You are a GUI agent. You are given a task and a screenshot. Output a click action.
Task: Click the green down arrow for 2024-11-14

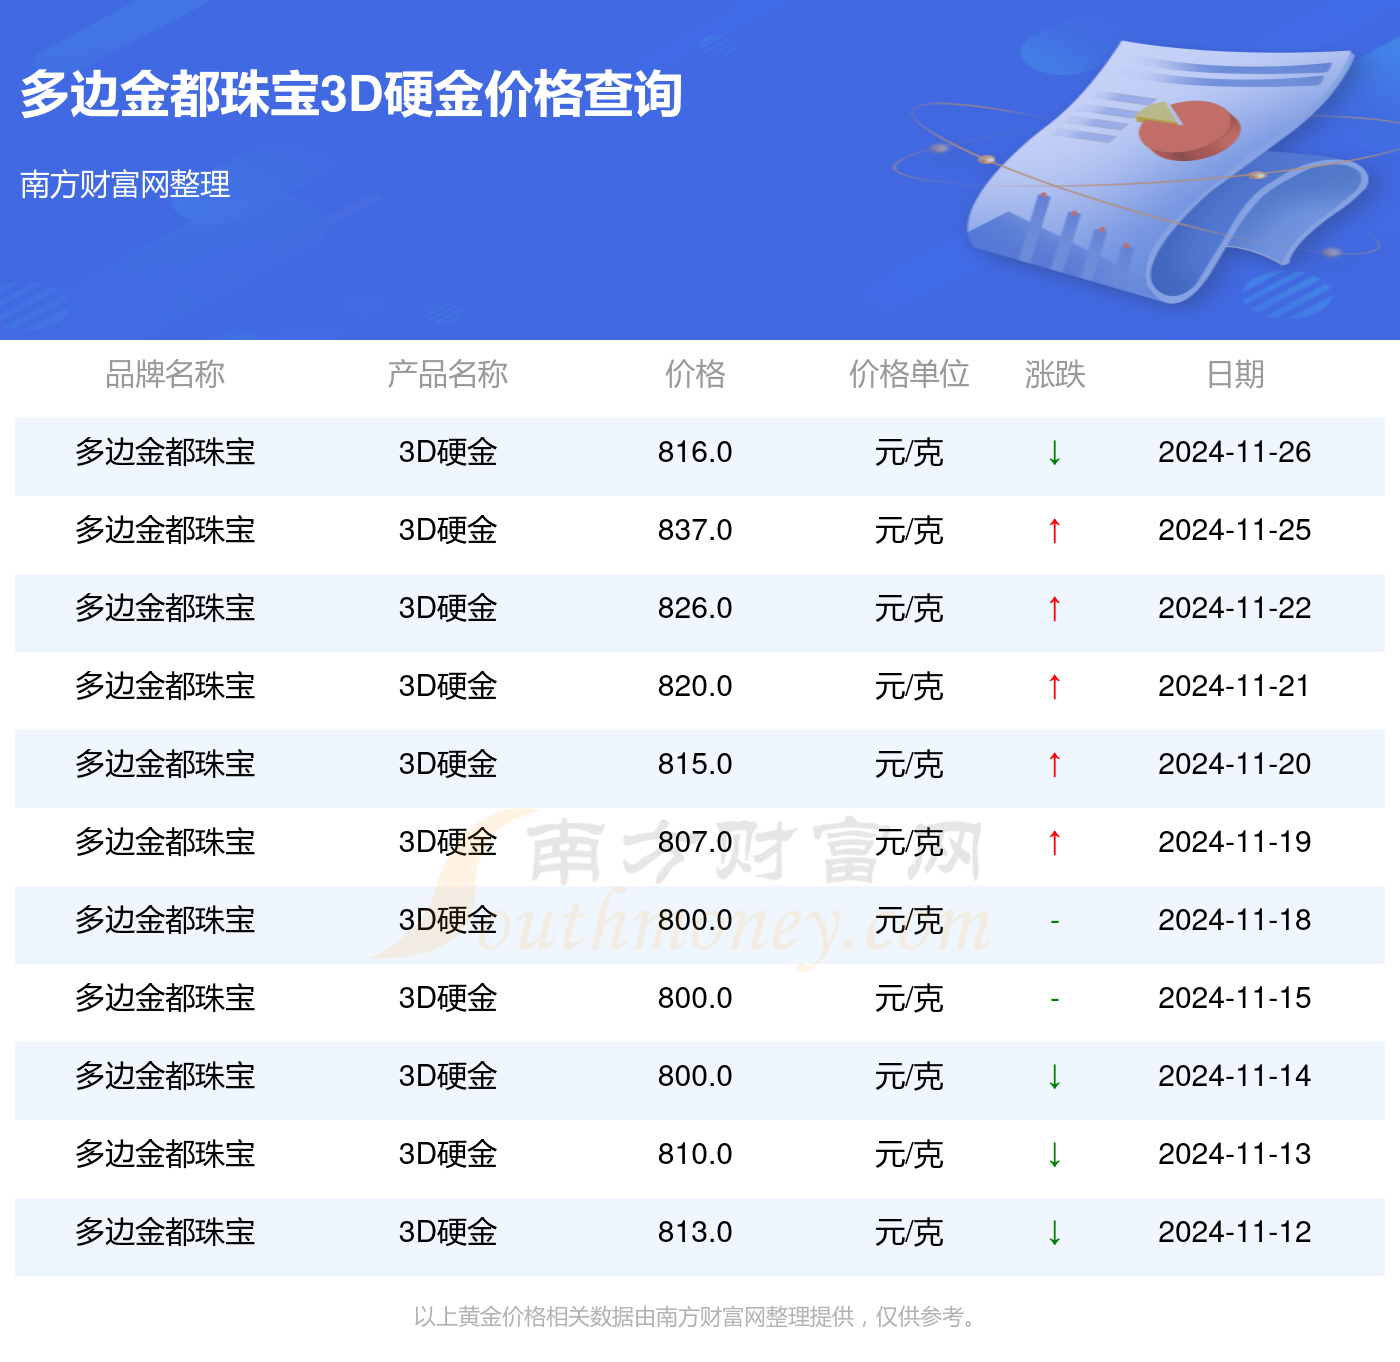1054,1077
